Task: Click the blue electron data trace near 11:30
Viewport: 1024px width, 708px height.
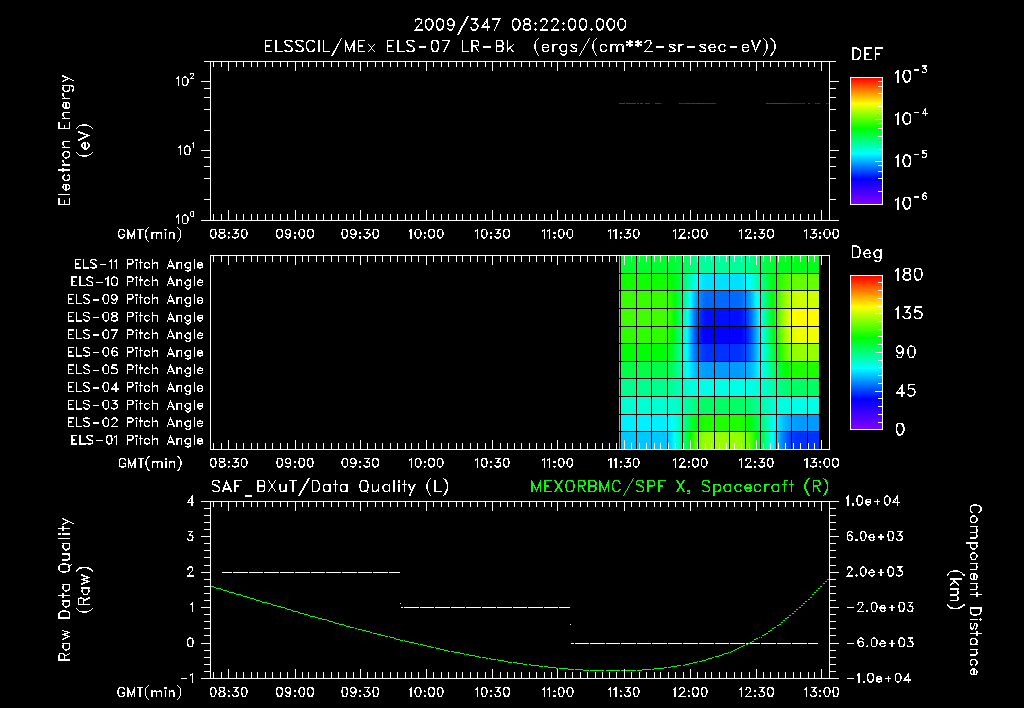Action: coord(640,103)
